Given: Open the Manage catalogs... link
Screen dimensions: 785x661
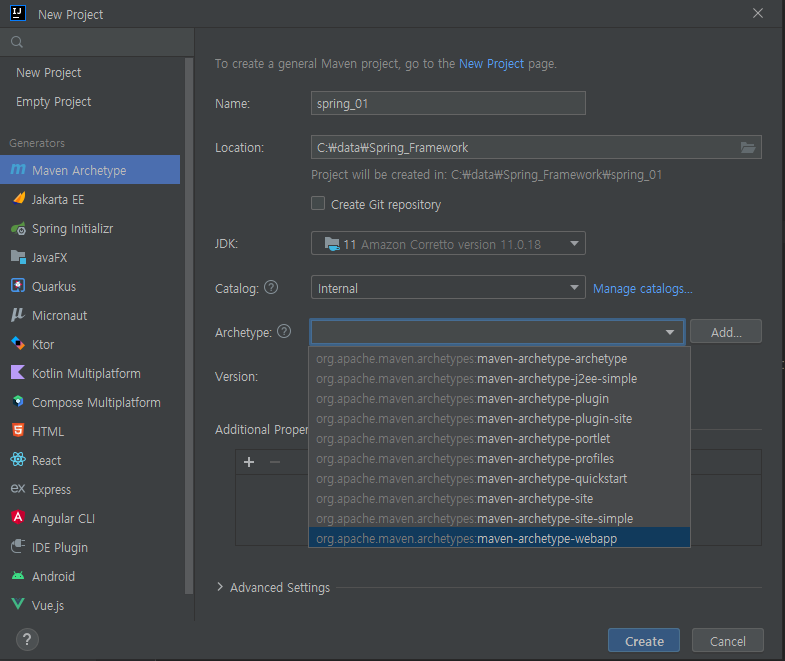Looking at the screenshot, I should tap(643, 288).
